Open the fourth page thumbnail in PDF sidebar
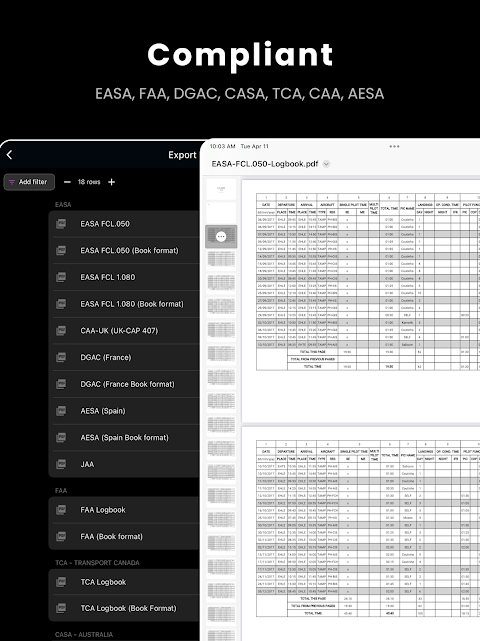Screen dimensions: 480x641 [221, 259]
